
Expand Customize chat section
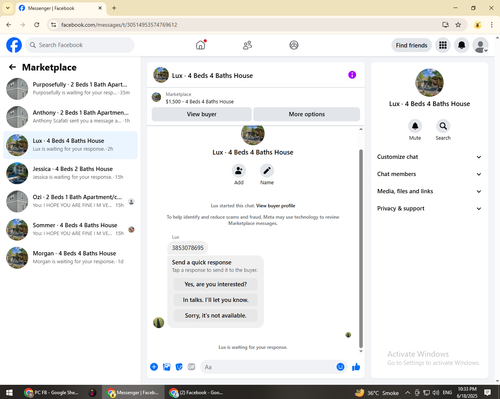[429, 157]
